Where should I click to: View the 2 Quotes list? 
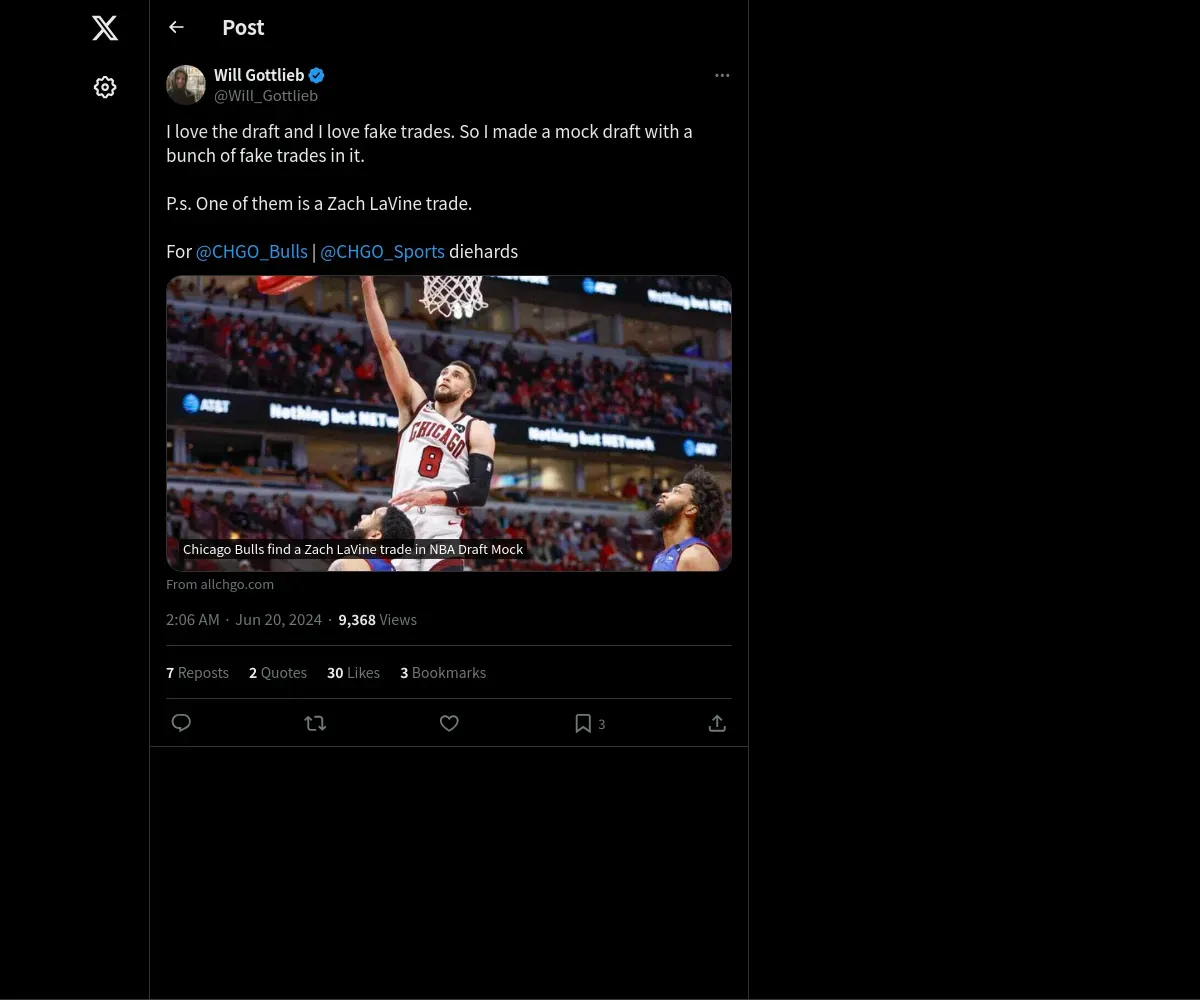277,673
